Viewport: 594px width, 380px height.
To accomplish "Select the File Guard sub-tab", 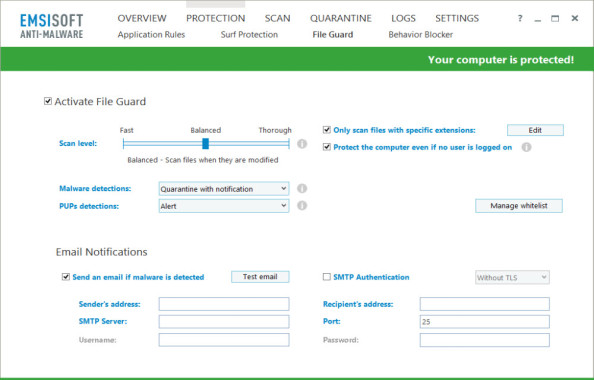I will (333, 34).
